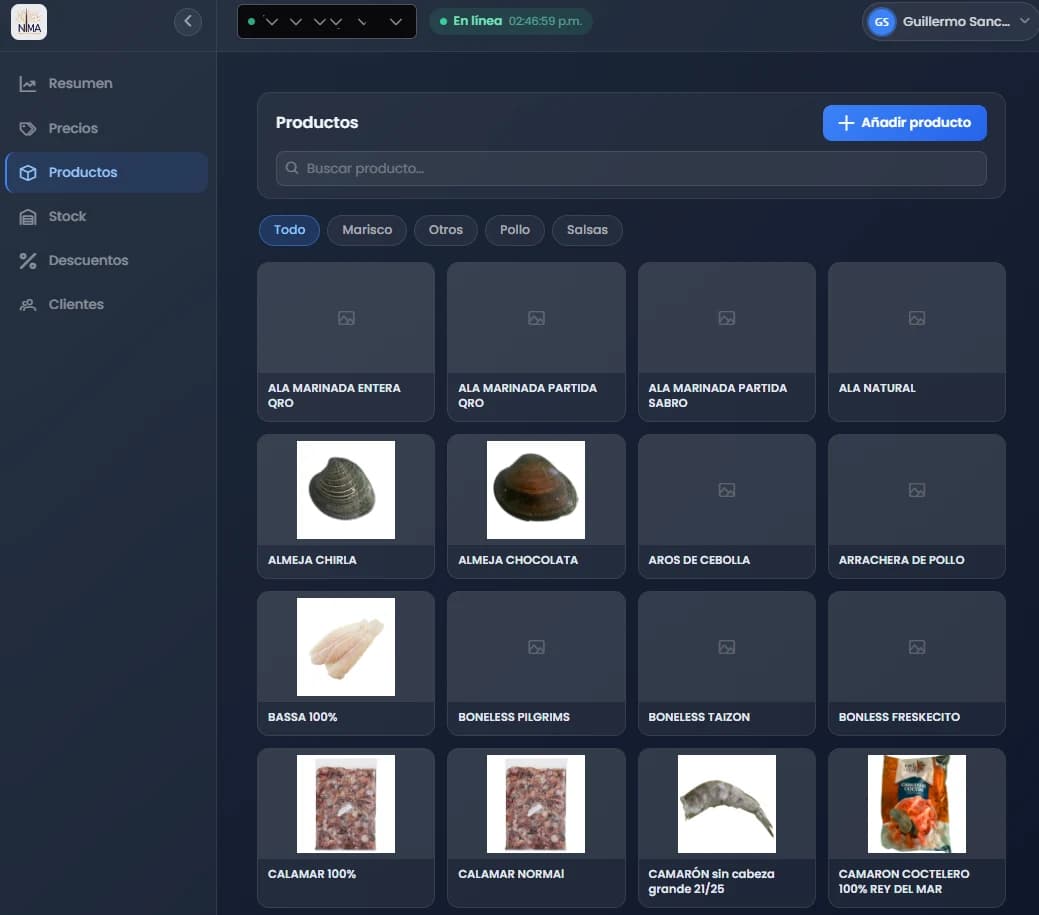This screenshot has width=1039, height=915.
Task: Select the Todo filter chip
Action: point(290,230)
